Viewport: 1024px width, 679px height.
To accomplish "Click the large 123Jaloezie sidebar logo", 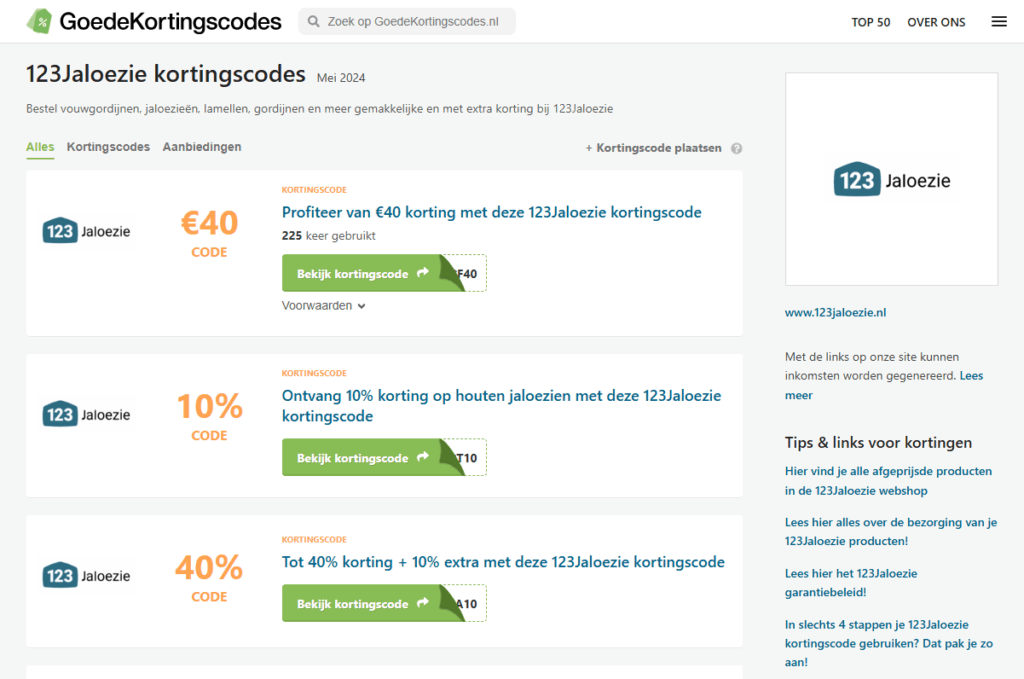I will pyautogui.click(x=891, y=180).
